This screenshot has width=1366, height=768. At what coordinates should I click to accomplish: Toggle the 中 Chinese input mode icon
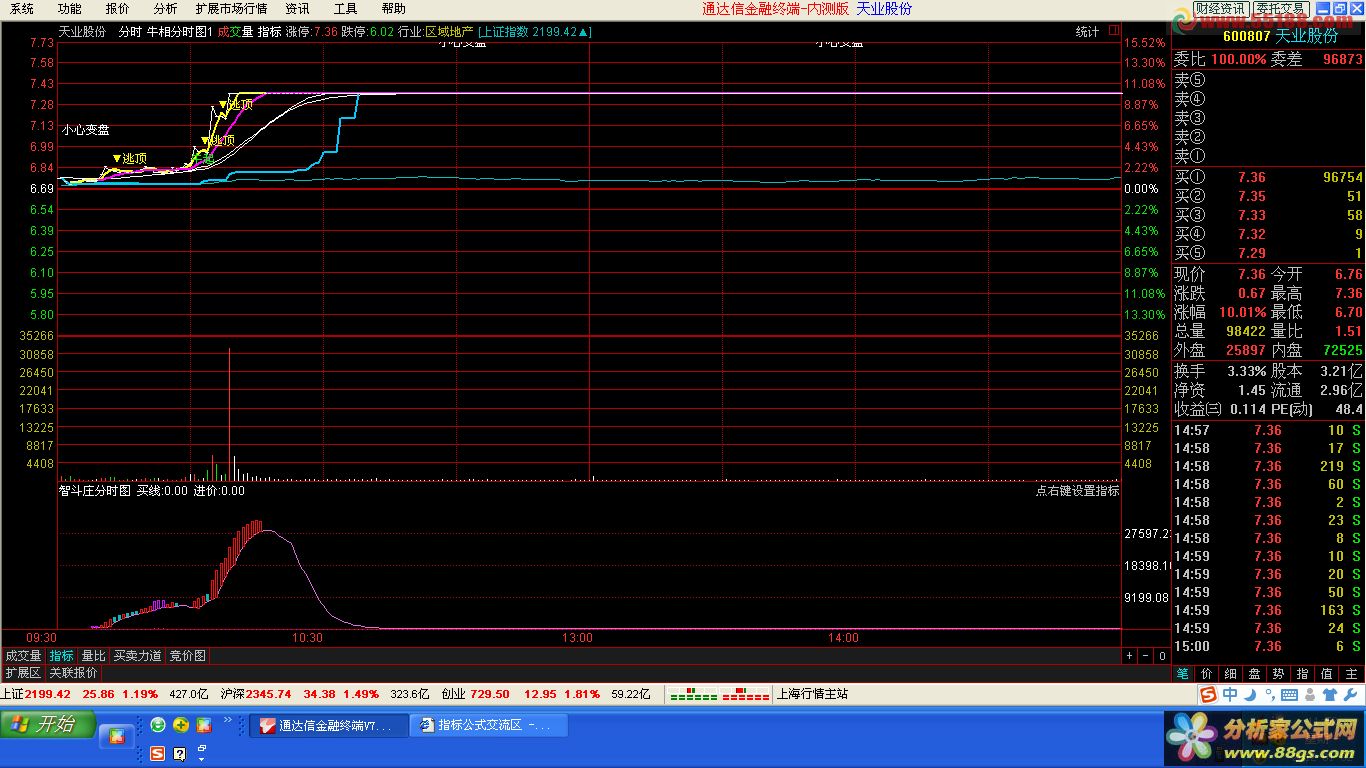1230,695
